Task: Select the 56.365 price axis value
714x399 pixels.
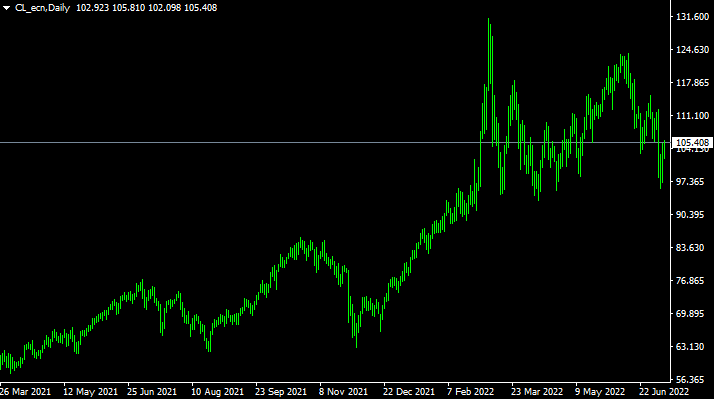Action: click(x=690, y=379)
